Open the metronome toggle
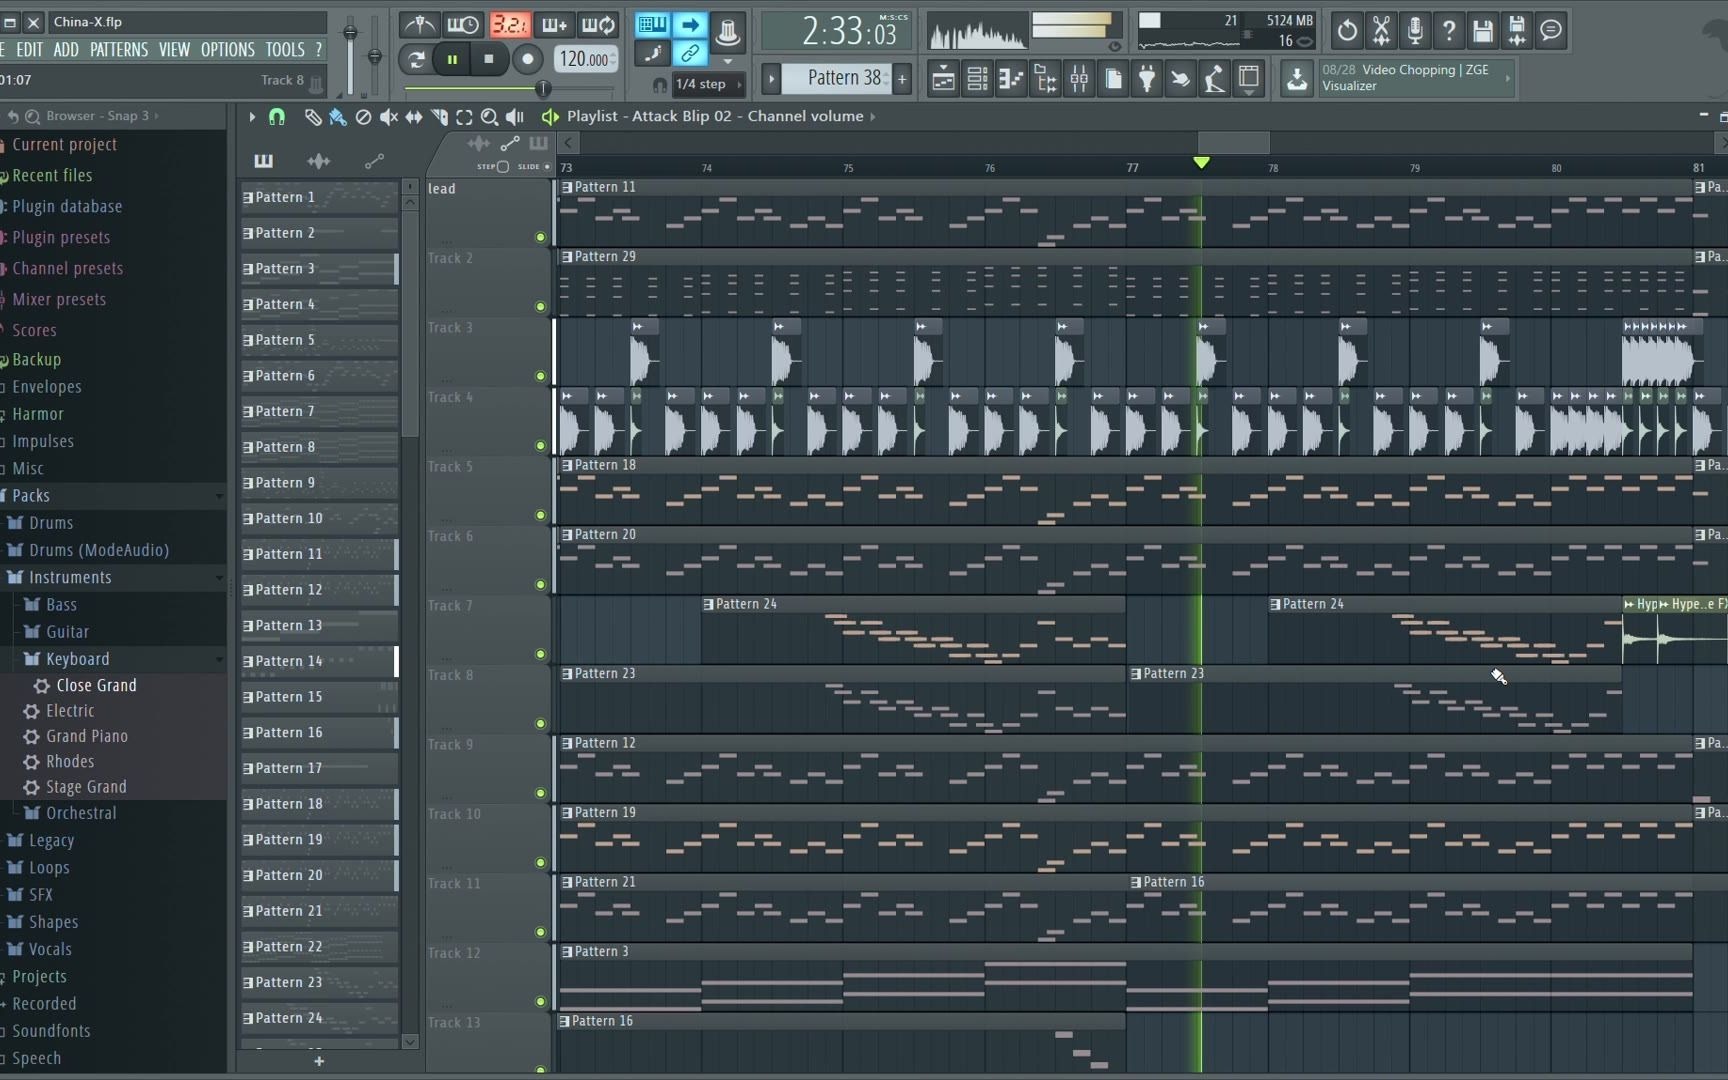 (x=418, y=25)
